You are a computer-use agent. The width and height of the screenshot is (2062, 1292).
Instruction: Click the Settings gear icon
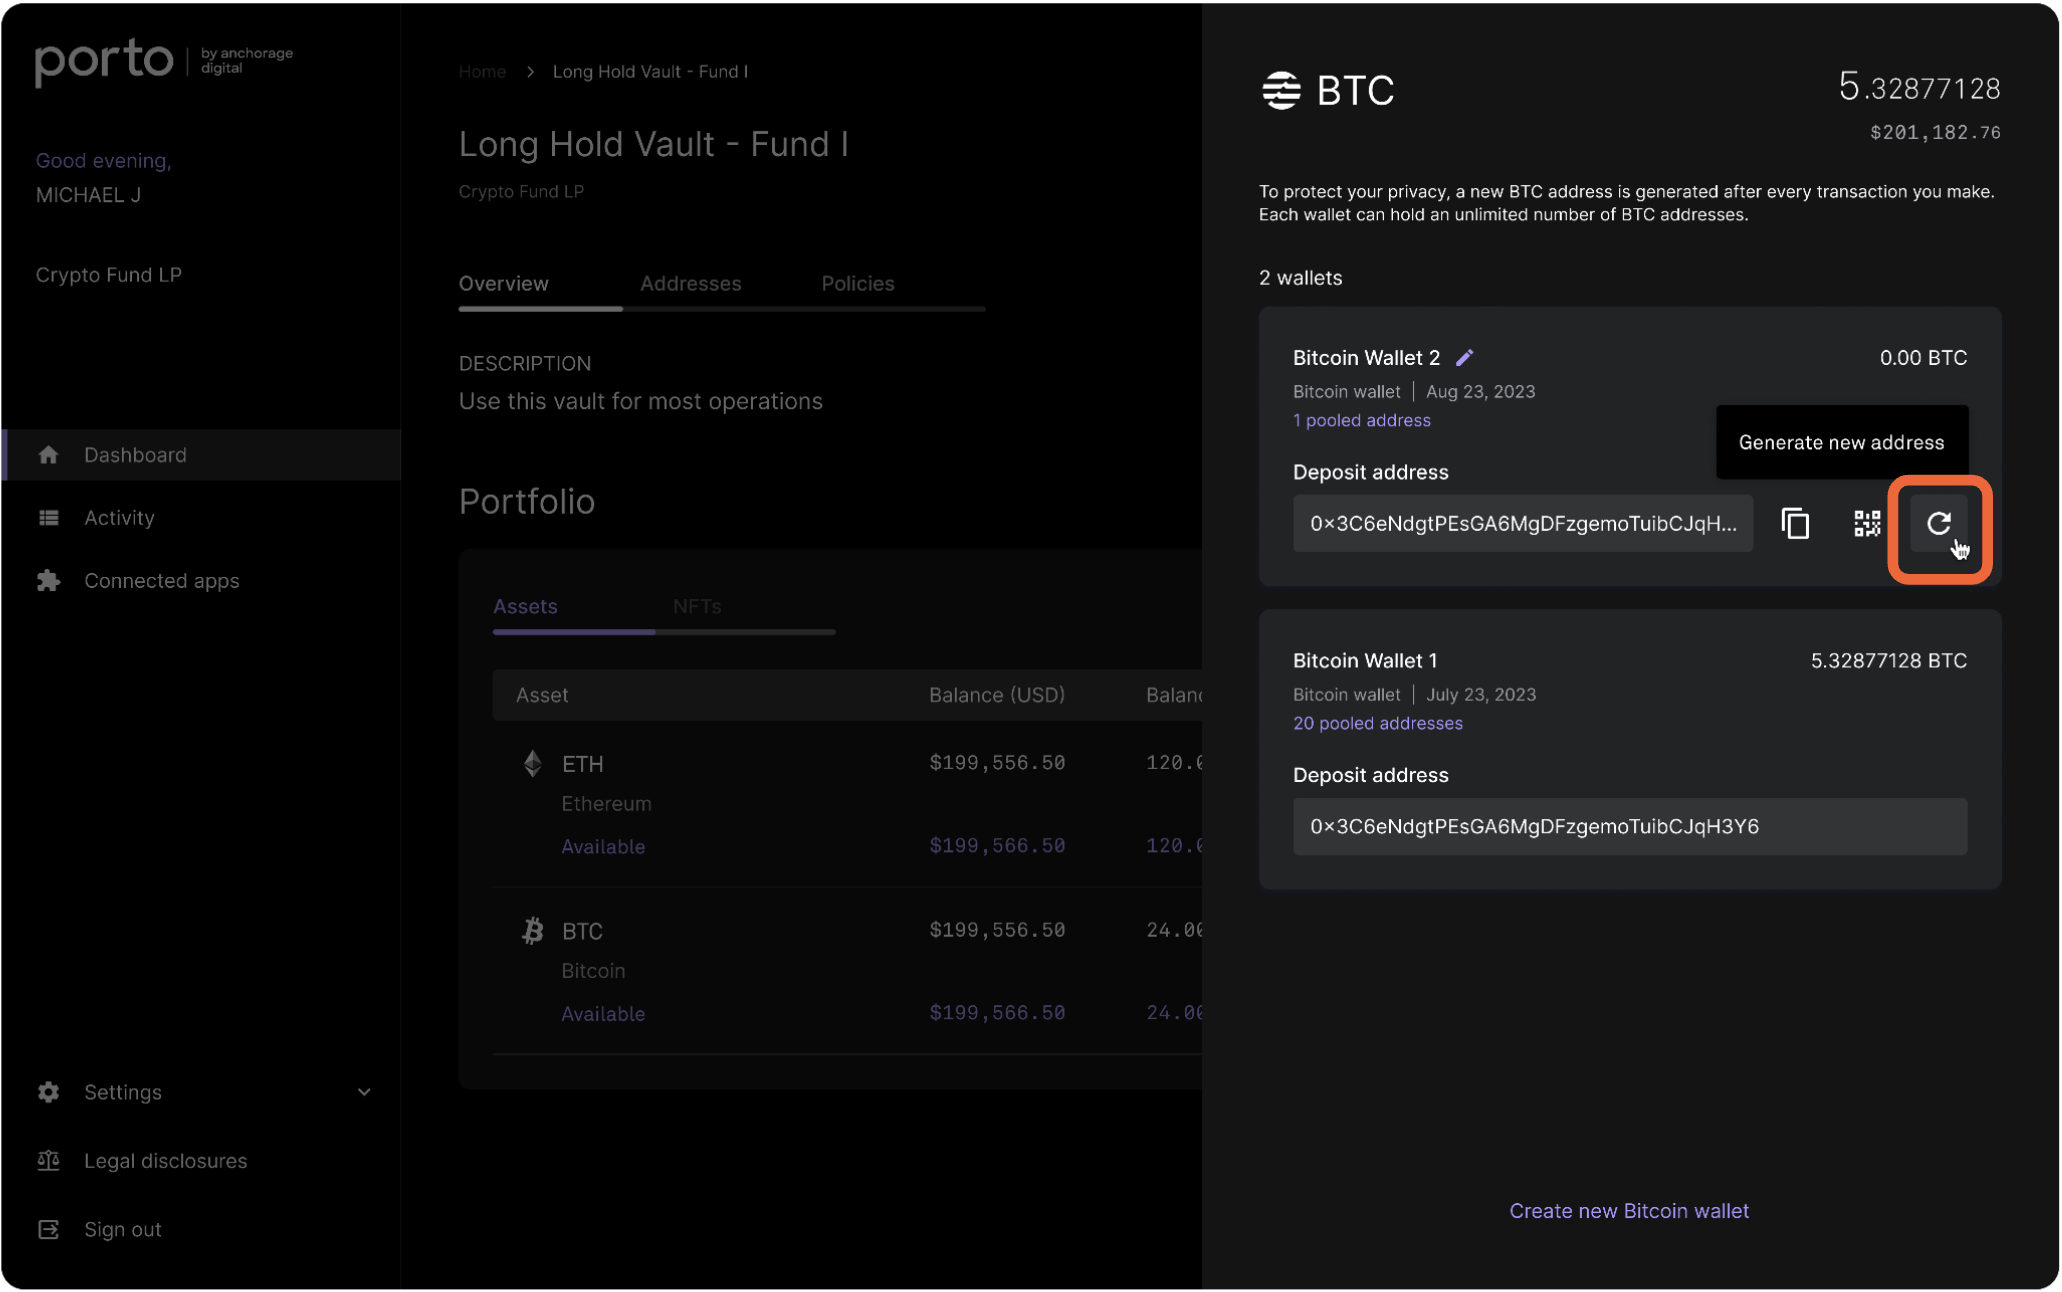(48, 1092)
